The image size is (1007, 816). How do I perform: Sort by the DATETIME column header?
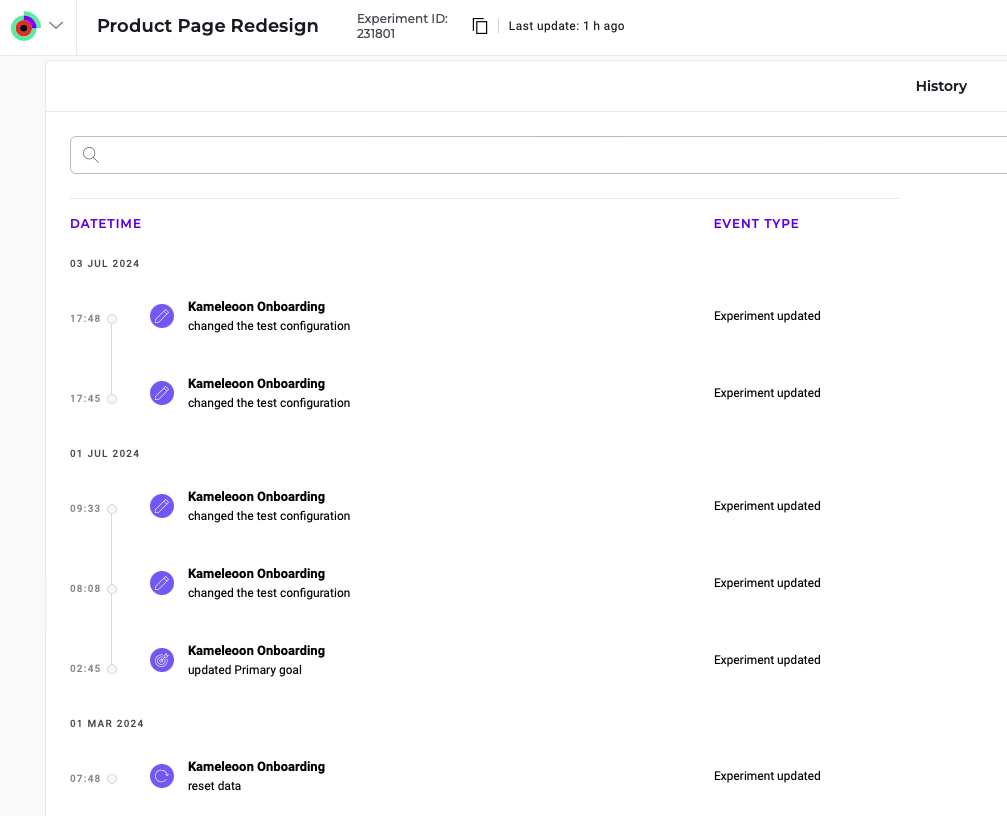(x=105, y=224)
